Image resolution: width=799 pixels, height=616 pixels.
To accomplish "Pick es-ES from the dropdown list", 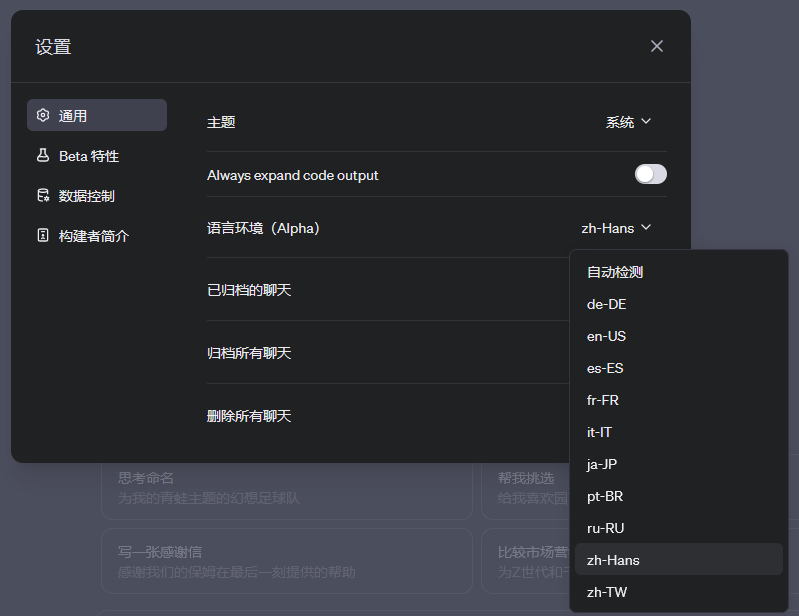I will click(605, 368).
